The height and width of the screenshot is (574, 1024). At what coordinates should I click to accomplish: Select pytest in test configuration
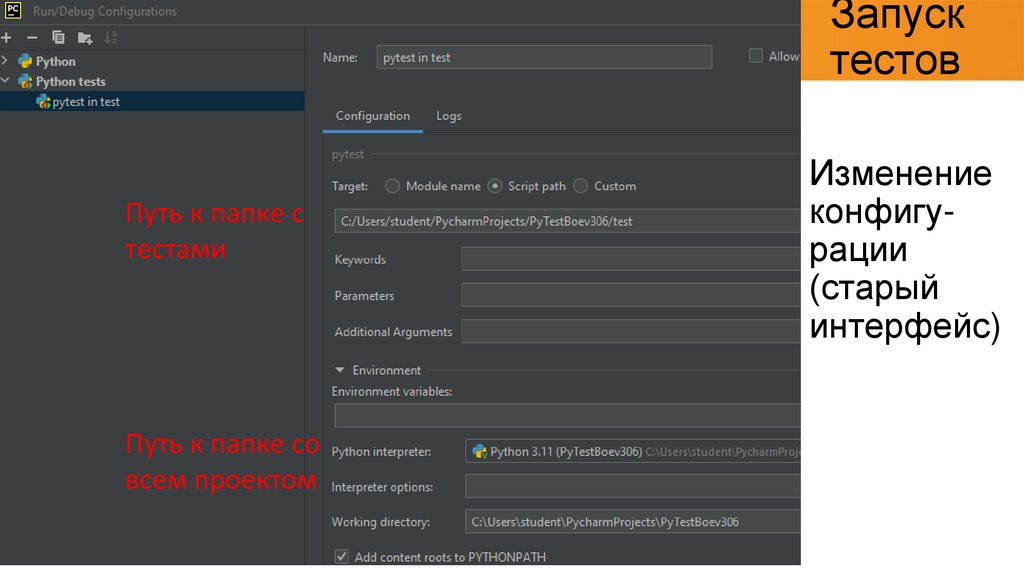point(152,102)
